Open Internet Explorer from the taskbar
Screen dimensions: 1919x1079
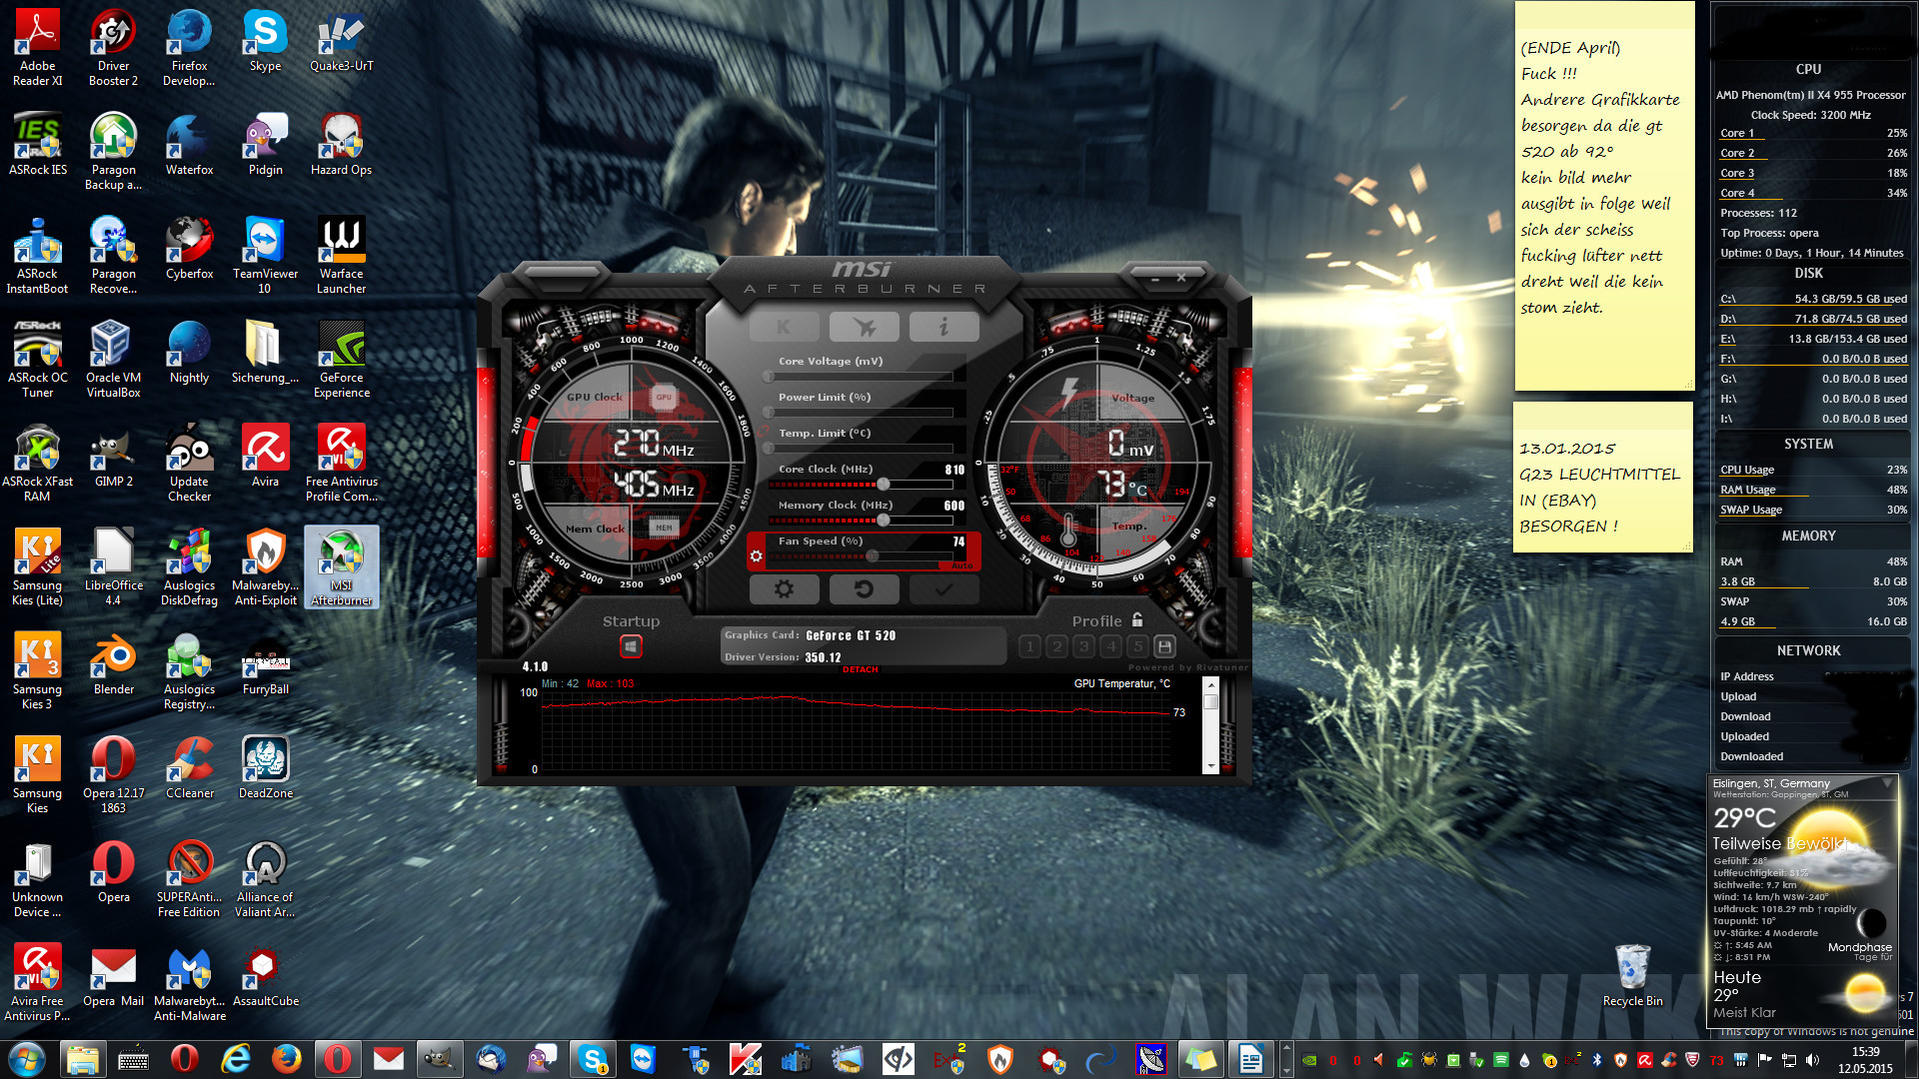coord(235,1058)
